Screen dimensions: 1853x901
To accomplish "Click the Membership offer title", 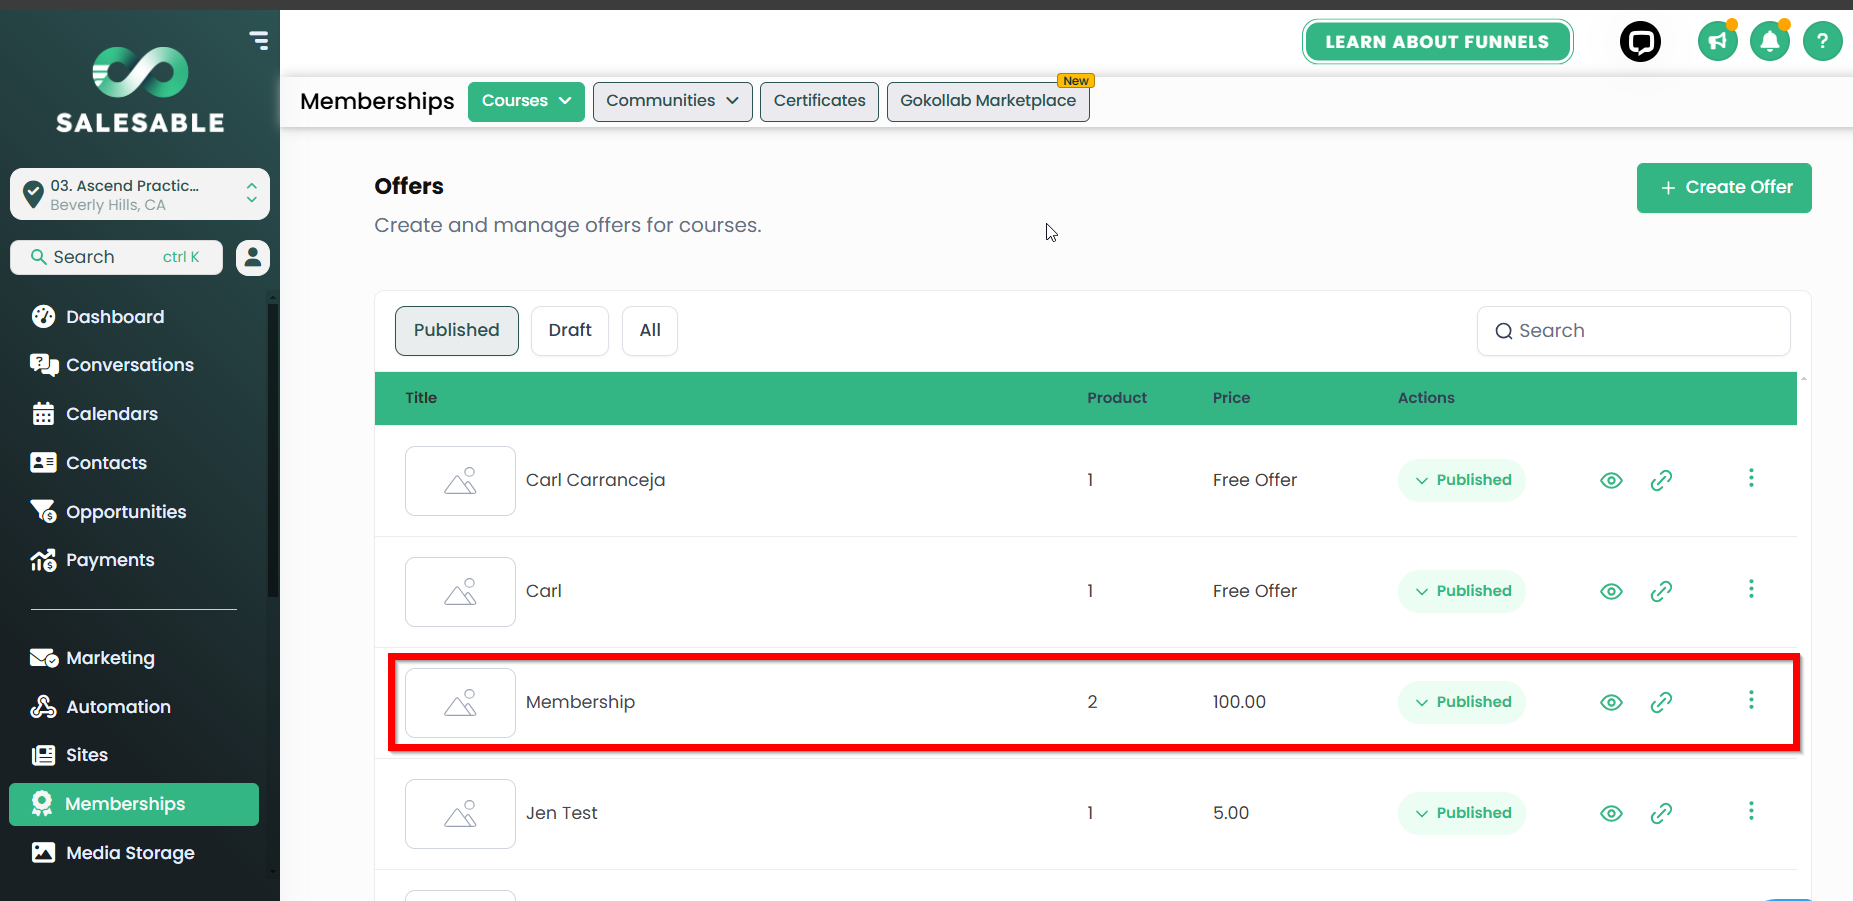I will 580,702.
